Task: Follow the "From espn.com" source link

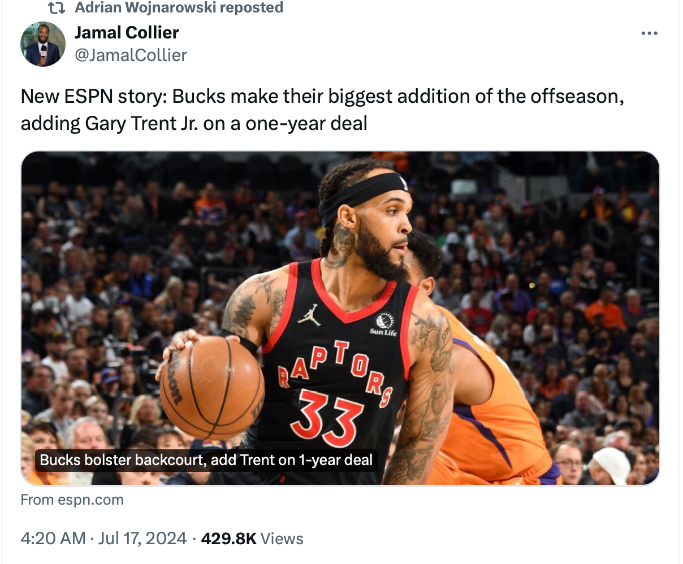Action: point(72,500)
